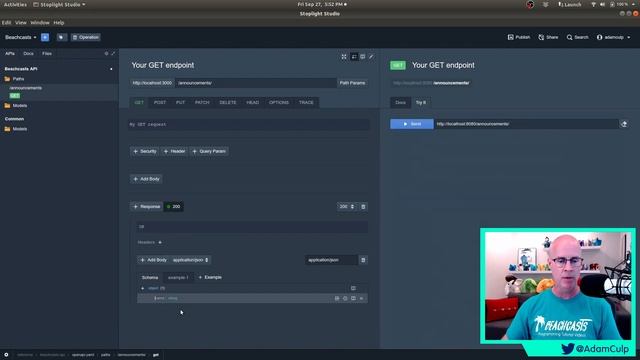
Task: Click the first icon in the property row's icon group
Action: point(337,298)
